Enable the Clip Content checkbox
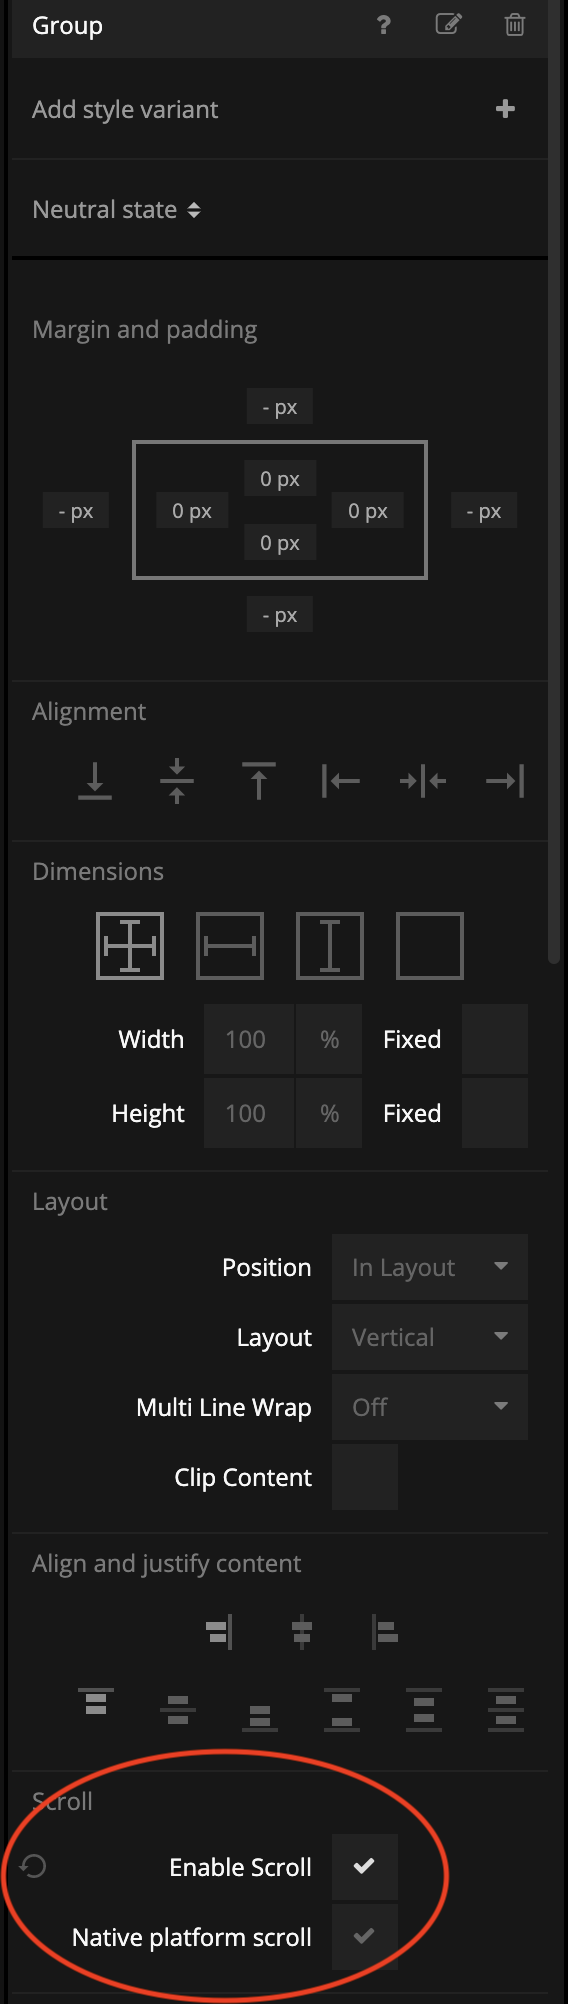The width and height of the screenshot is (568, 2004). (365, 1476)
